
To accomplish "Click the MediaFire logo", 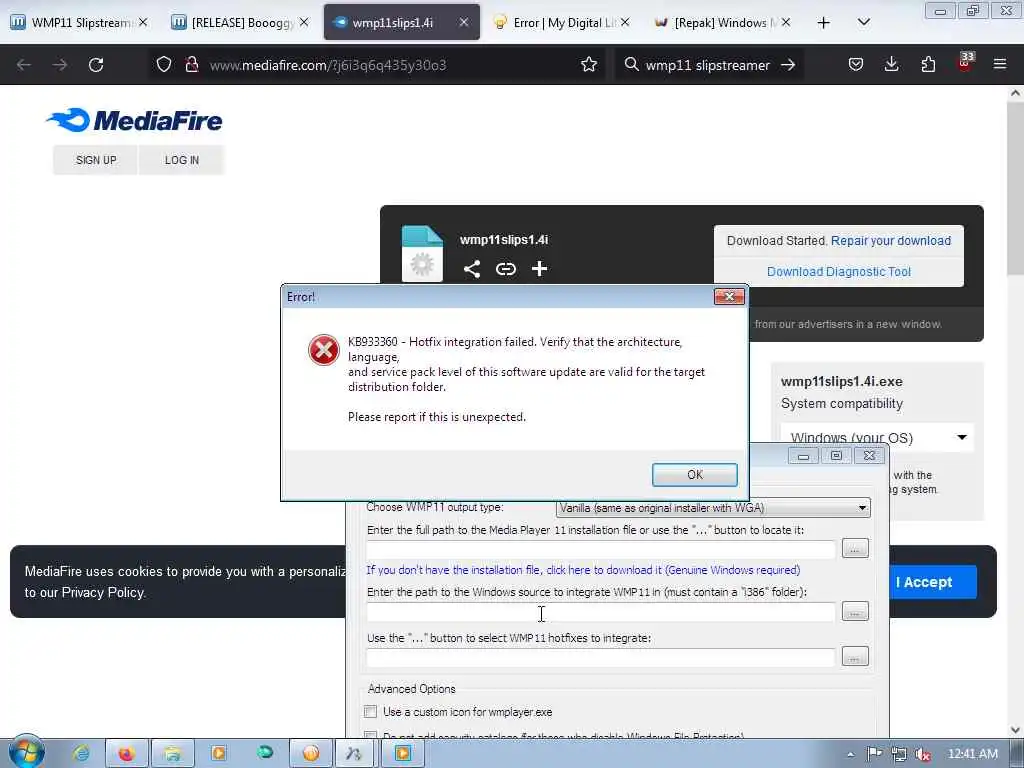I will point(135,120).
